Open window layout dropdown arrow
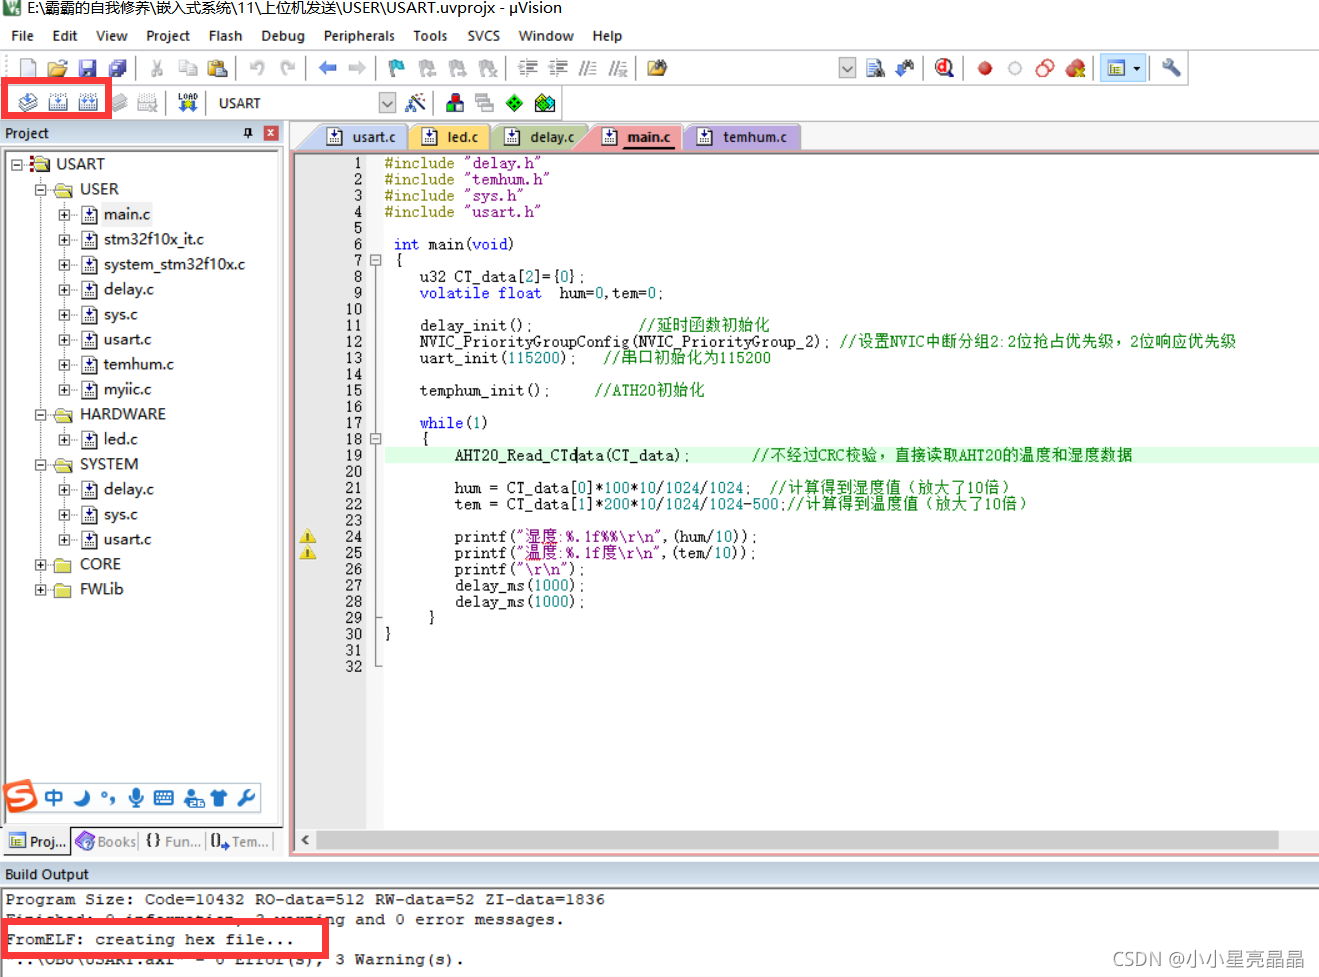 [x=1137, y=68]
